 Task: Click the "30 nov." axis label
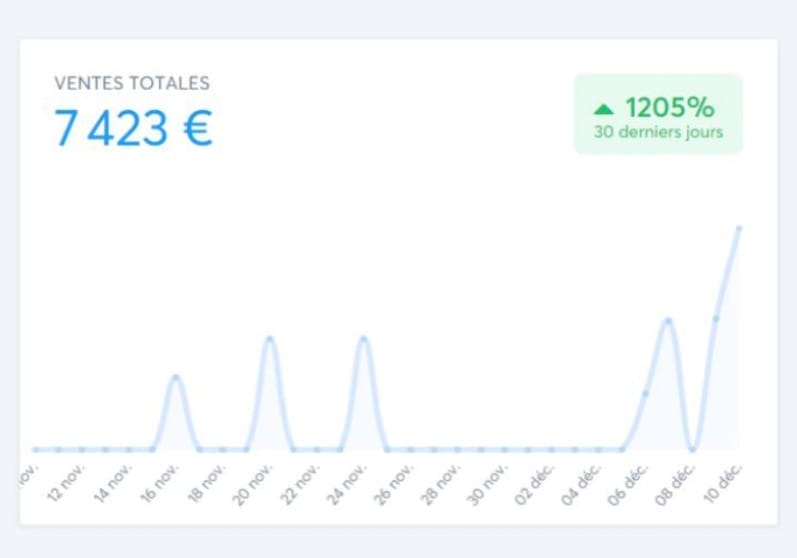(494, 482)
